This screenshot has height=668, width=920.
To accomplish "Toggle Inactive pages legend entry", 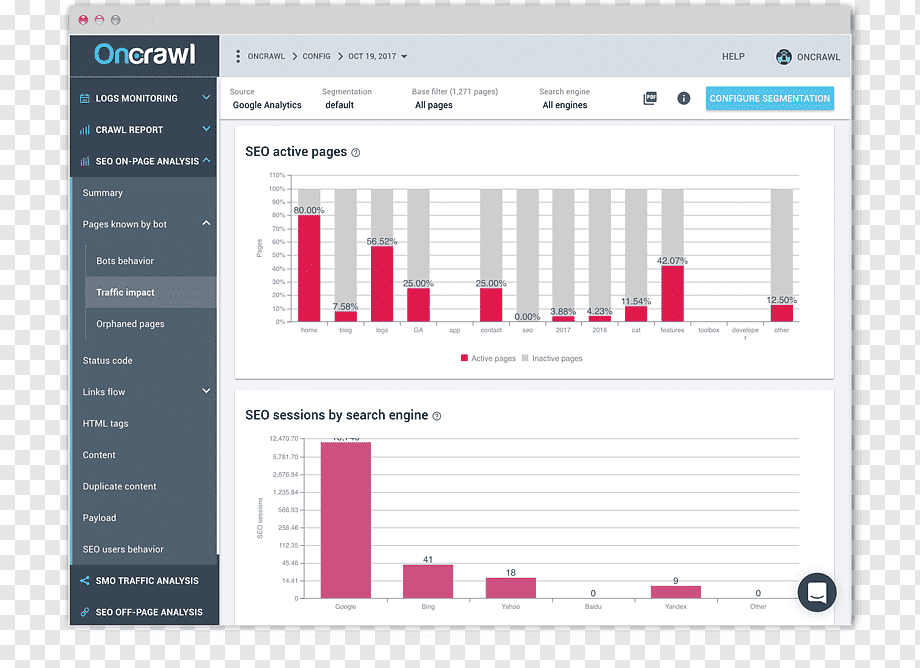I will tap(552, 358).
